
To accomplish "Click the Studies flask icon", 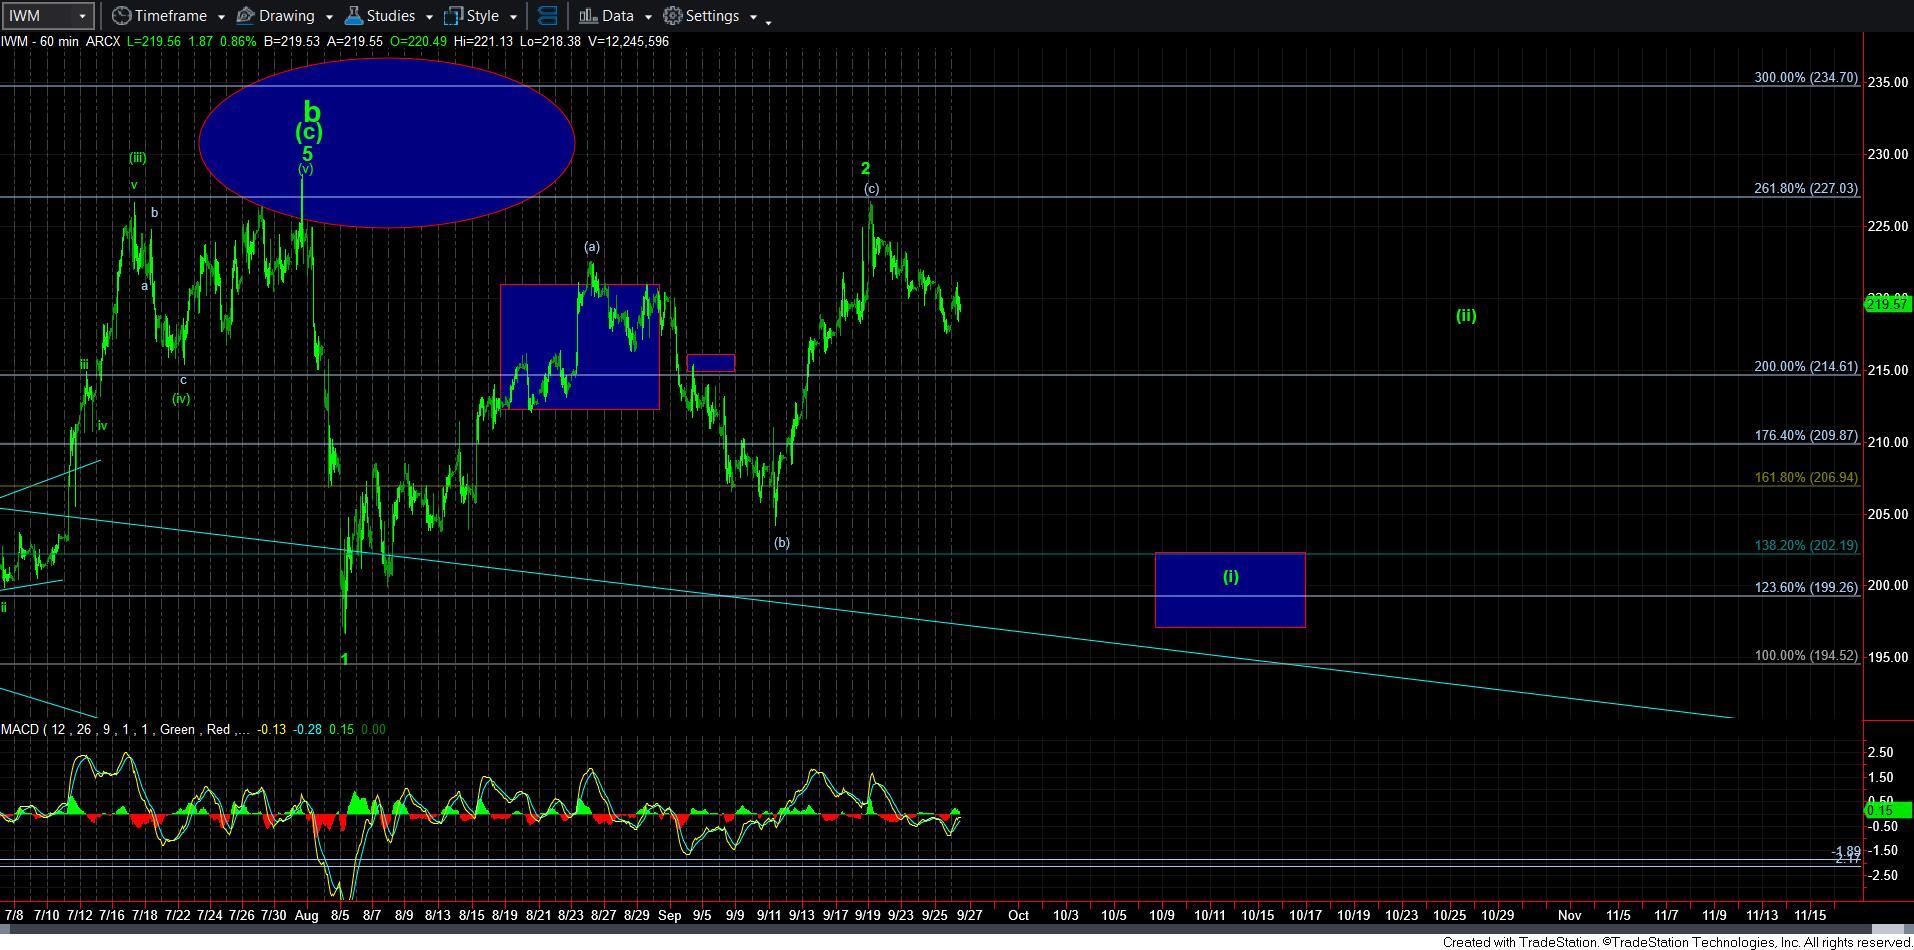I will 353,16.
